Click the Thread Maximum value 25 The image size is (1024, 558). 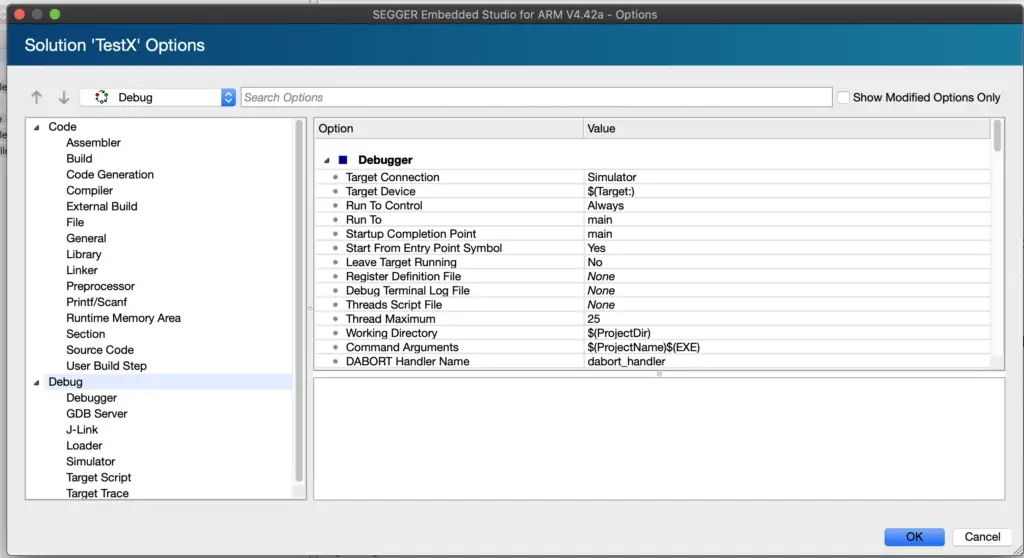tap(594, 319)
